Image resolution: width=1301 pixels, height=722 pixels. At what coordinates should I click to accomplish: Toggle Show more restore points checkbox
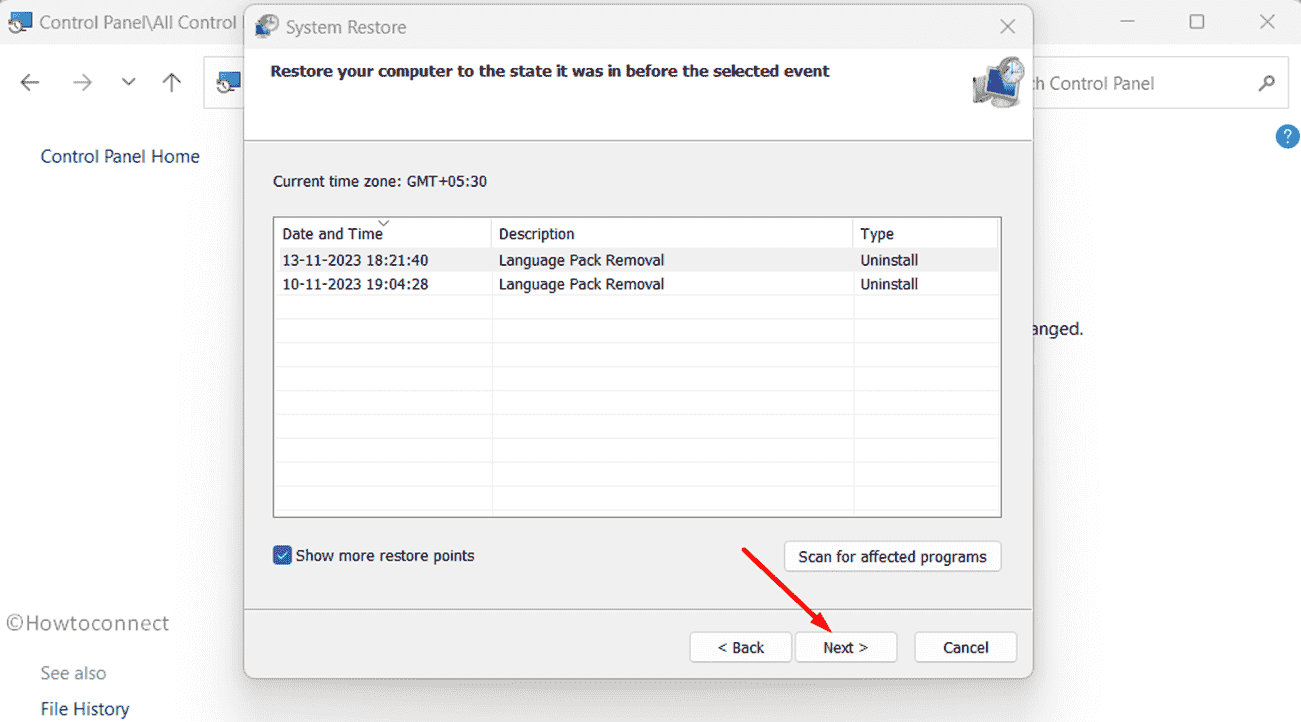[x=282, y=556]
